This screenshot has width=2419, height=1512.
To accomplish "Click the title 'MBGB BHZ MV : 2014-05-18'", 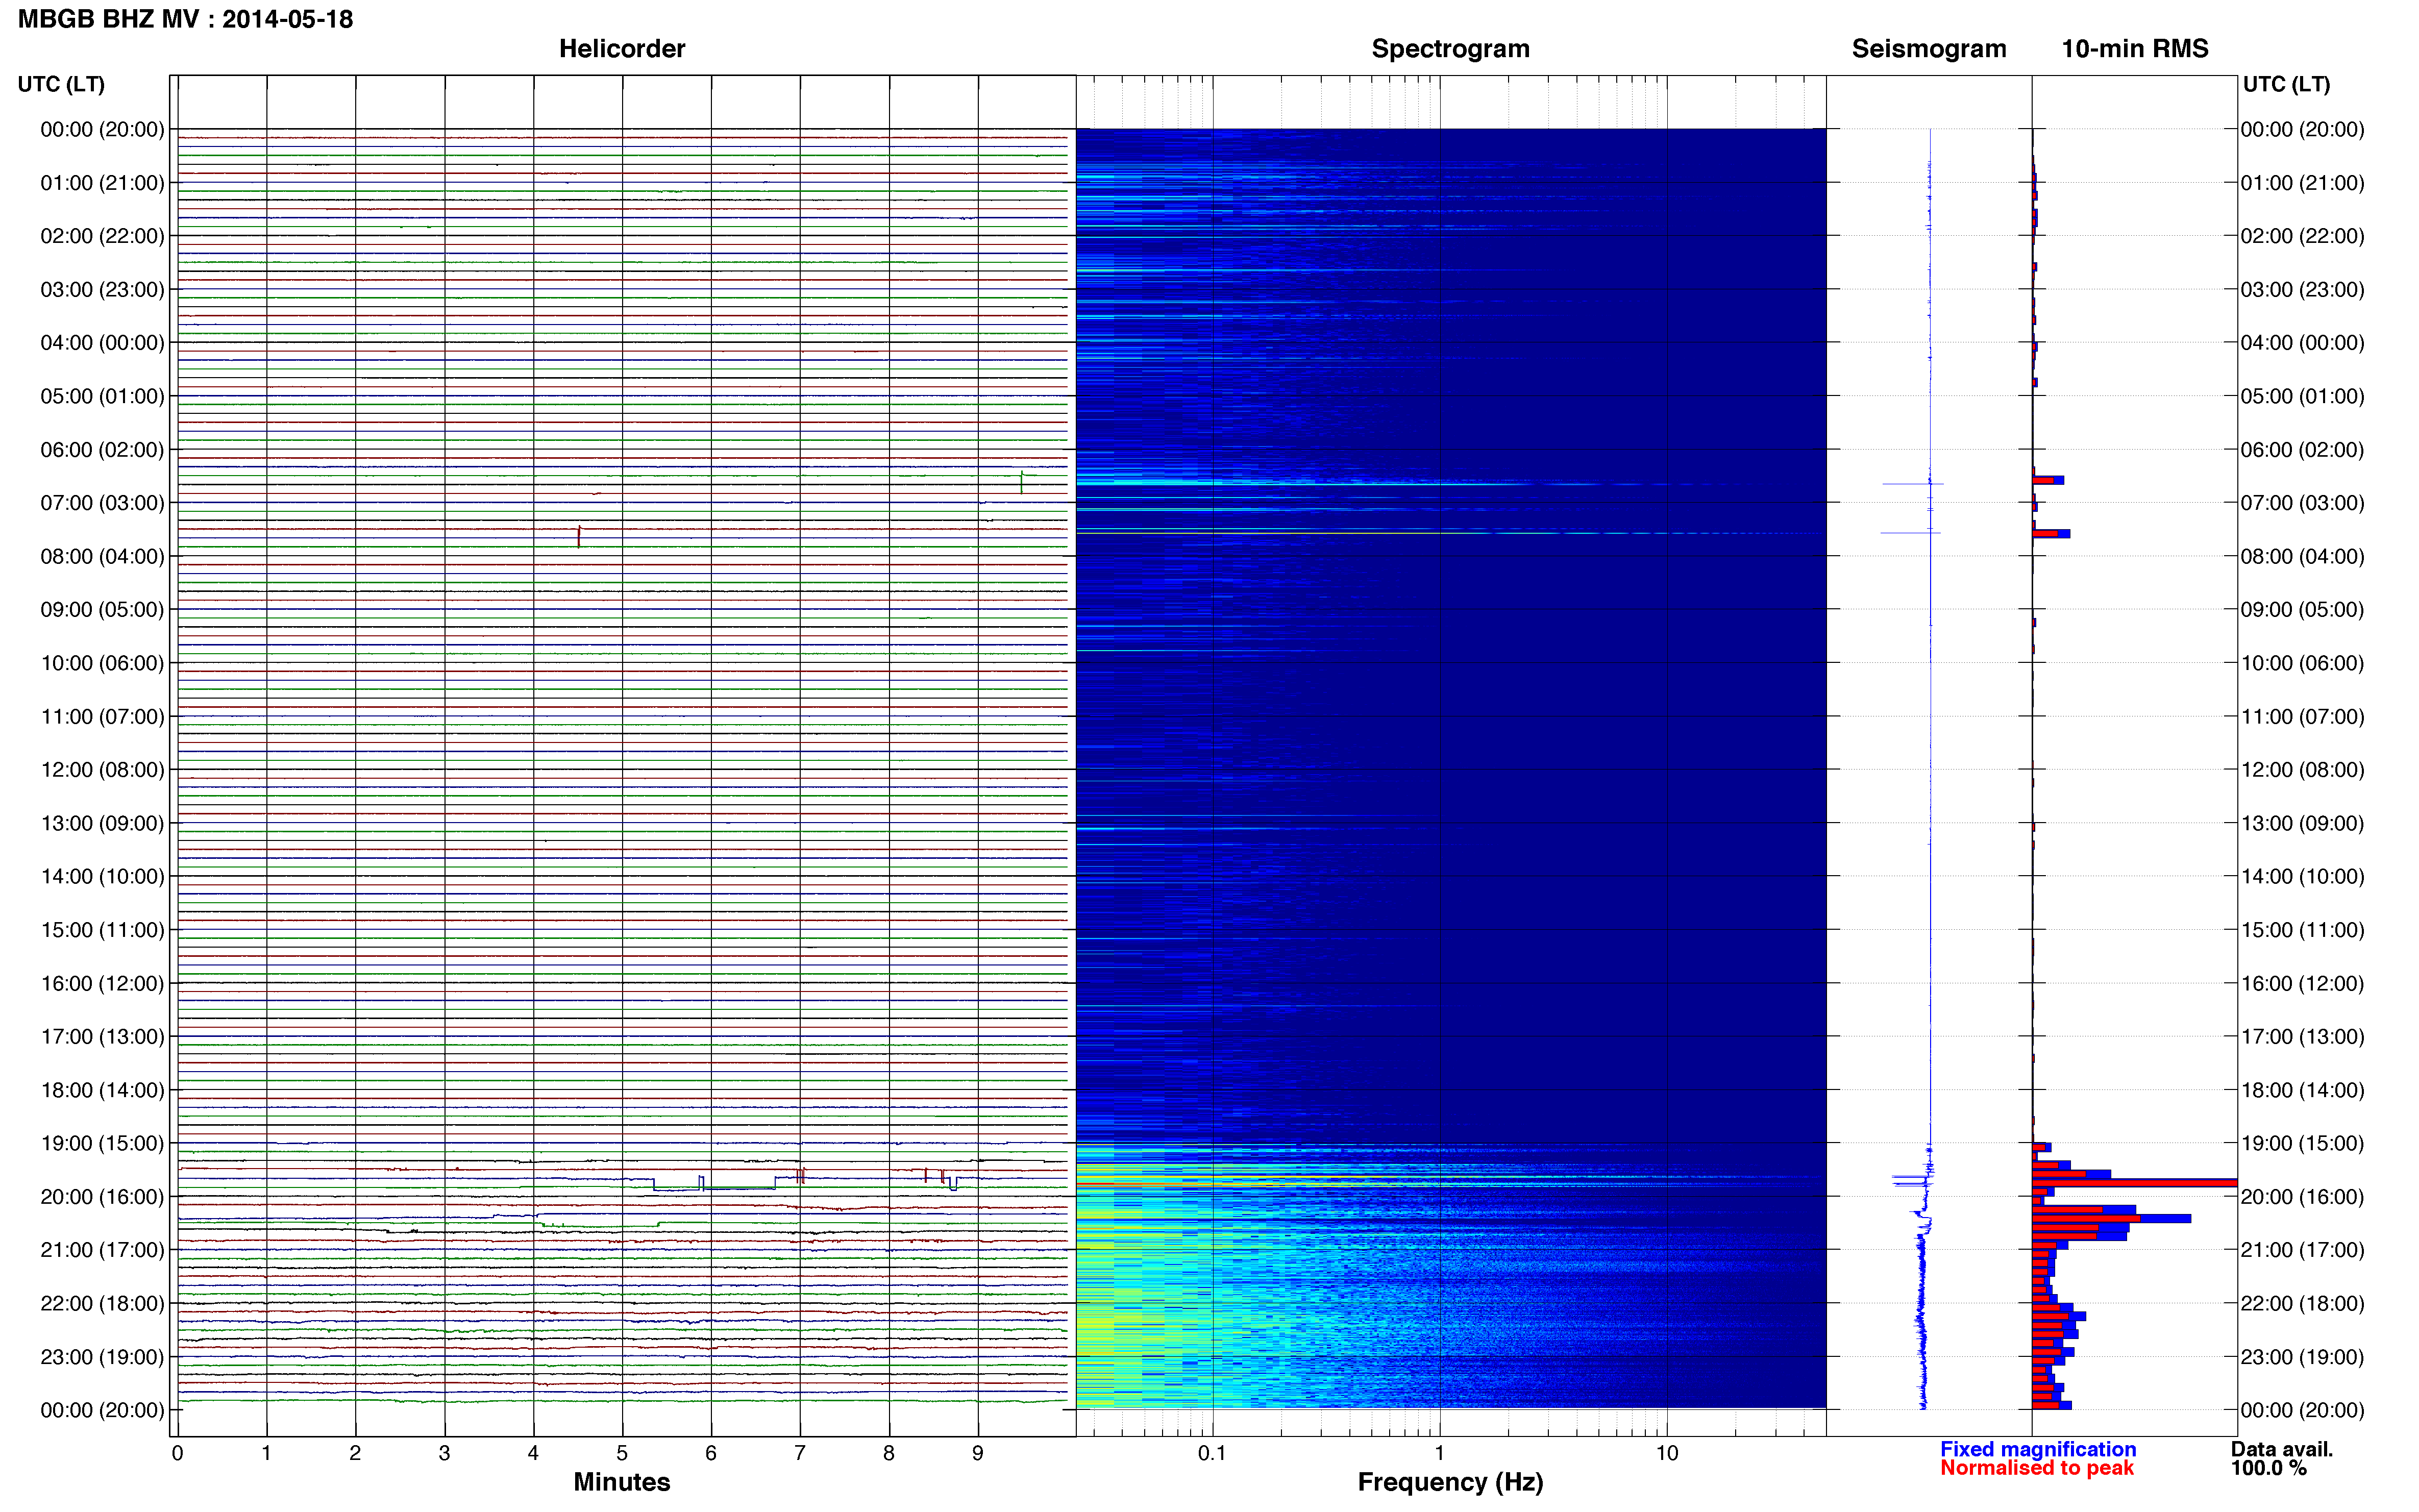I will [x=186, y=19].
